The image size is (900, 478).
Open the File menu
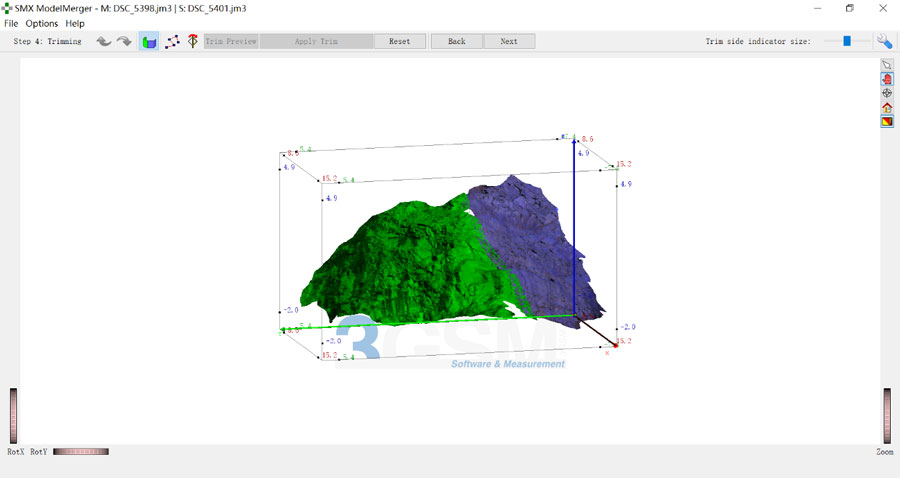coord(11,23)
